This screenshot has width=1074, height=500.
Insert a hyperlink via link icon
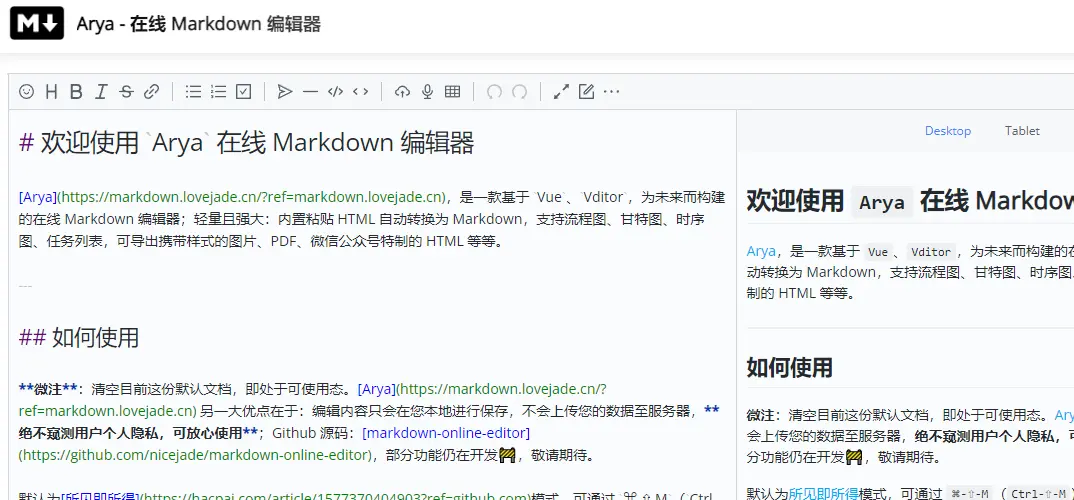(151, 92)
